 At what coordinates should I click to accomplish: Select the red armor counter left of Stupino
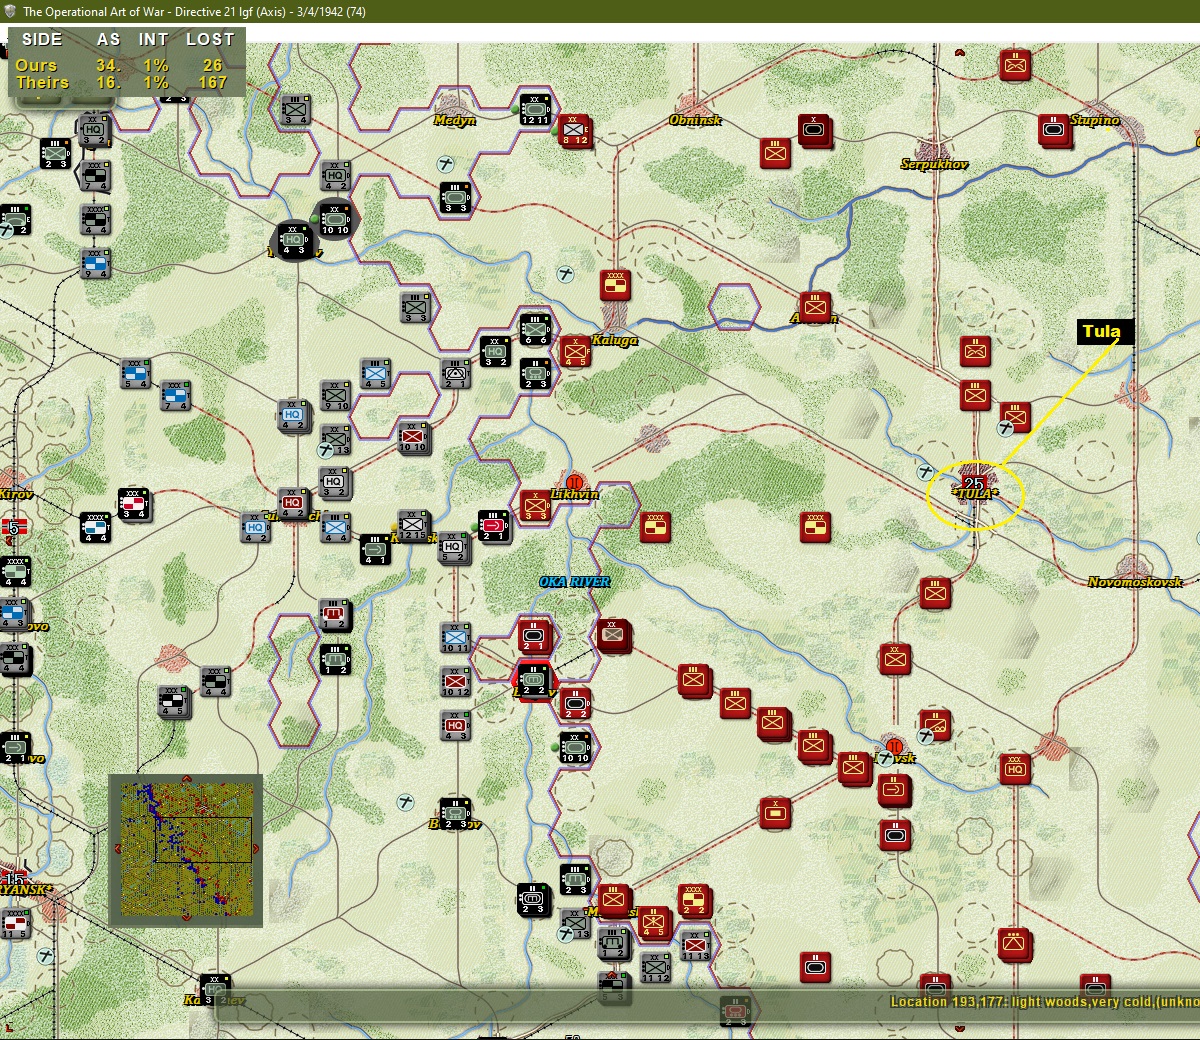tap(1054, 130)
